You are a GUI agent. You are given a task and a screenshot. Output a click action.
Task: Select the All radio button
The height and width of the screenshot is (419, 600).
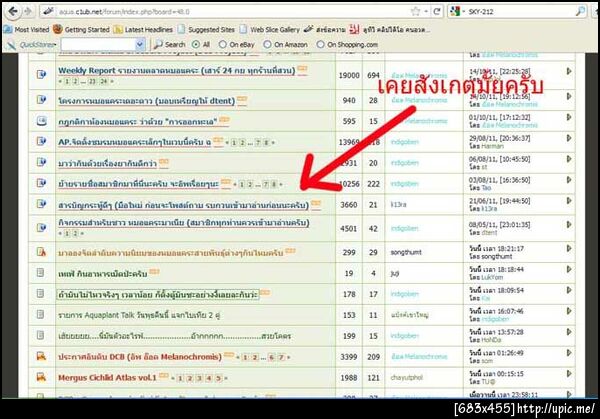click(x=196, y=44)
